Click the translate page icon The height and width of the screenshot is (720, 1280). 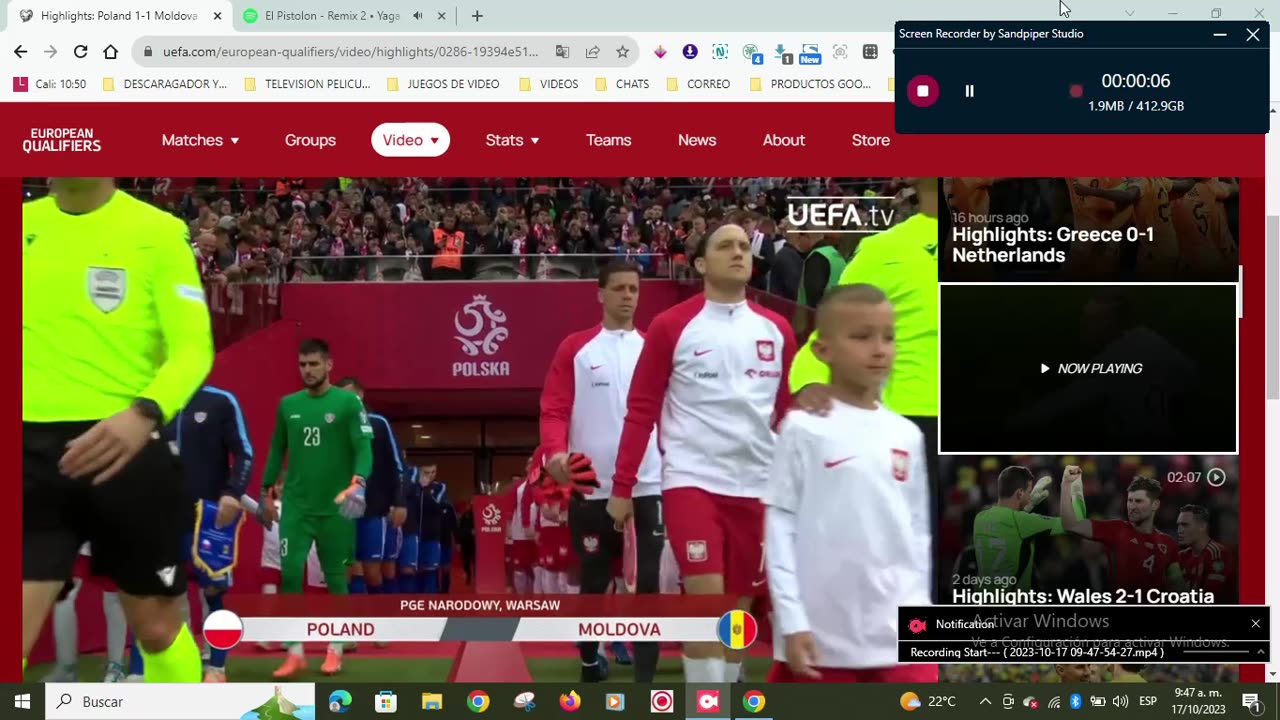click(563, 52)
